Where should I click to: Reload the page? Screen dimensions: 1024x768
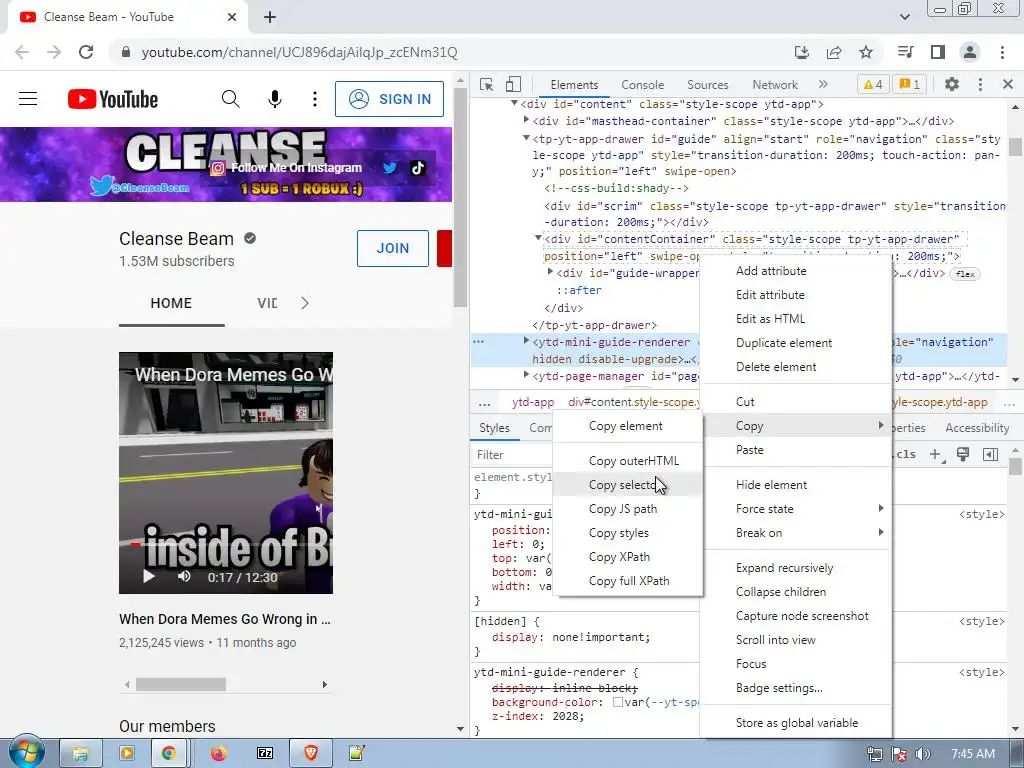pos(86,52)
